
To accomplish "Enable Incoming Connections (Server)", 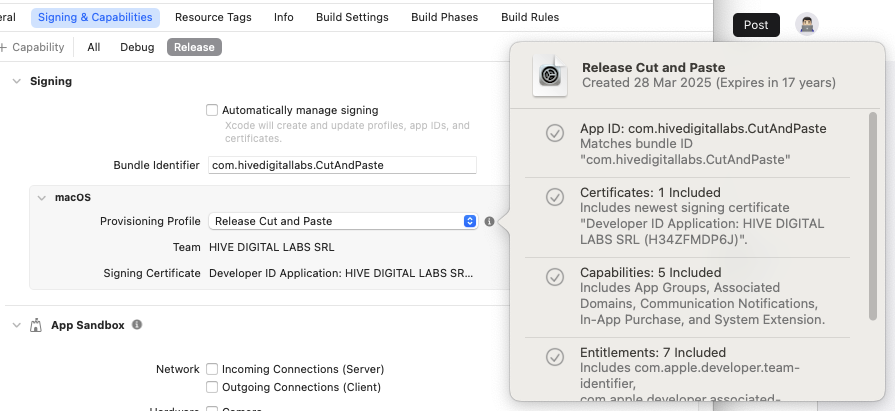I will (x=212, y=369).
